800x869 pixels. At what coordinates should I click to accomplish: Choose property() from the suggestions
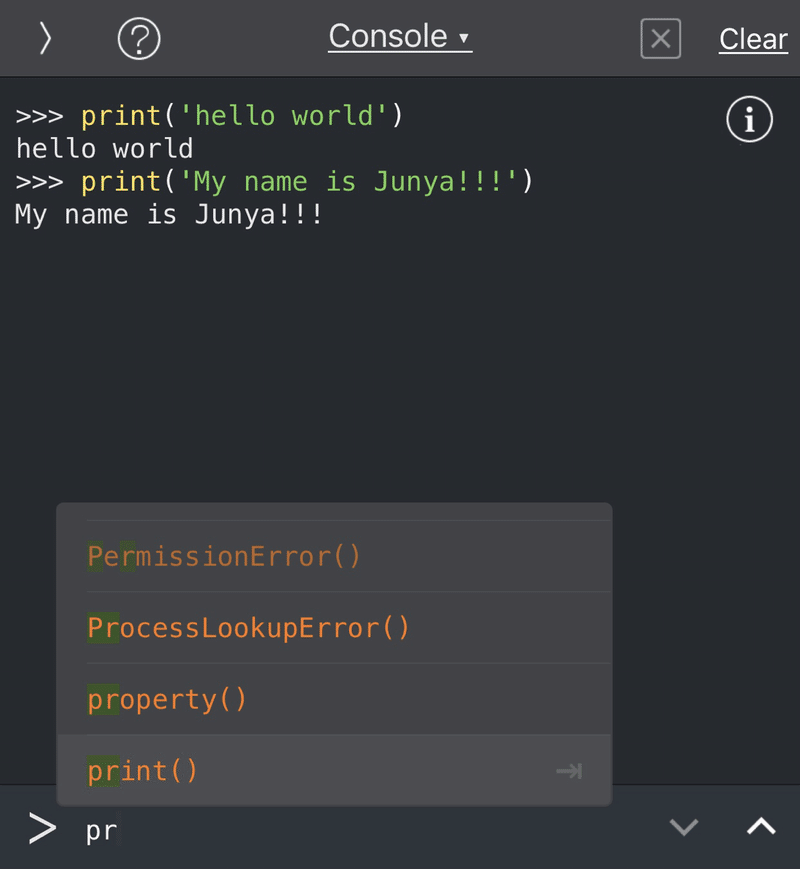[166, 699]
